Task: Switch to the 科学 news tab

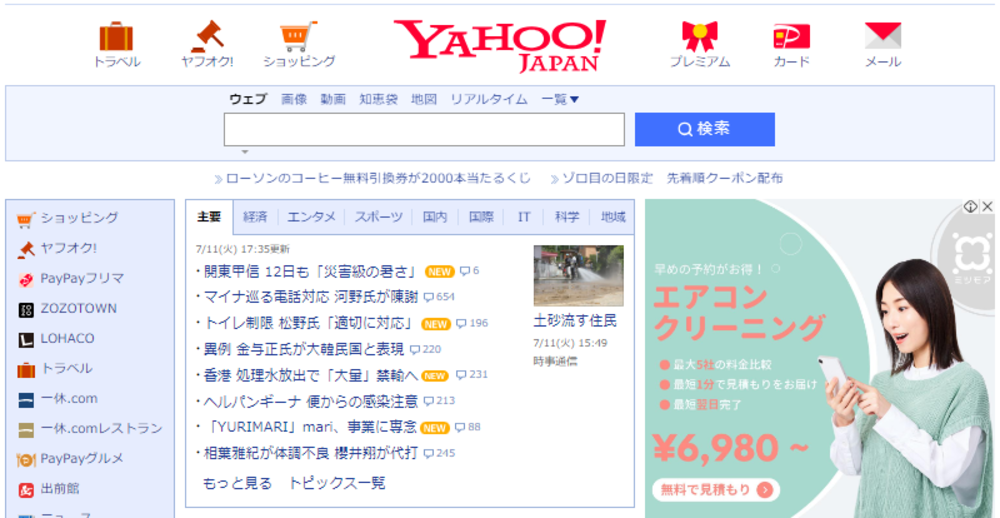Action: click(566, 217)
